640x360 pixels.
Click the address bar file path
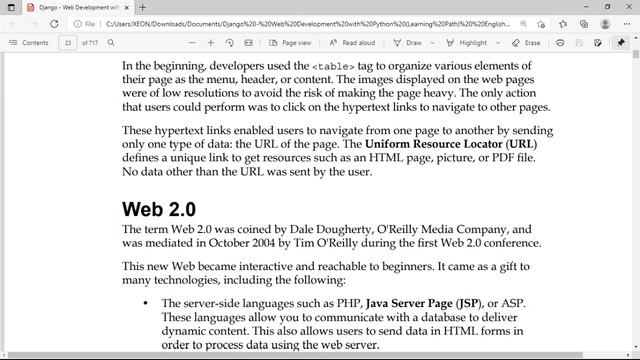[x=308, y=24]
